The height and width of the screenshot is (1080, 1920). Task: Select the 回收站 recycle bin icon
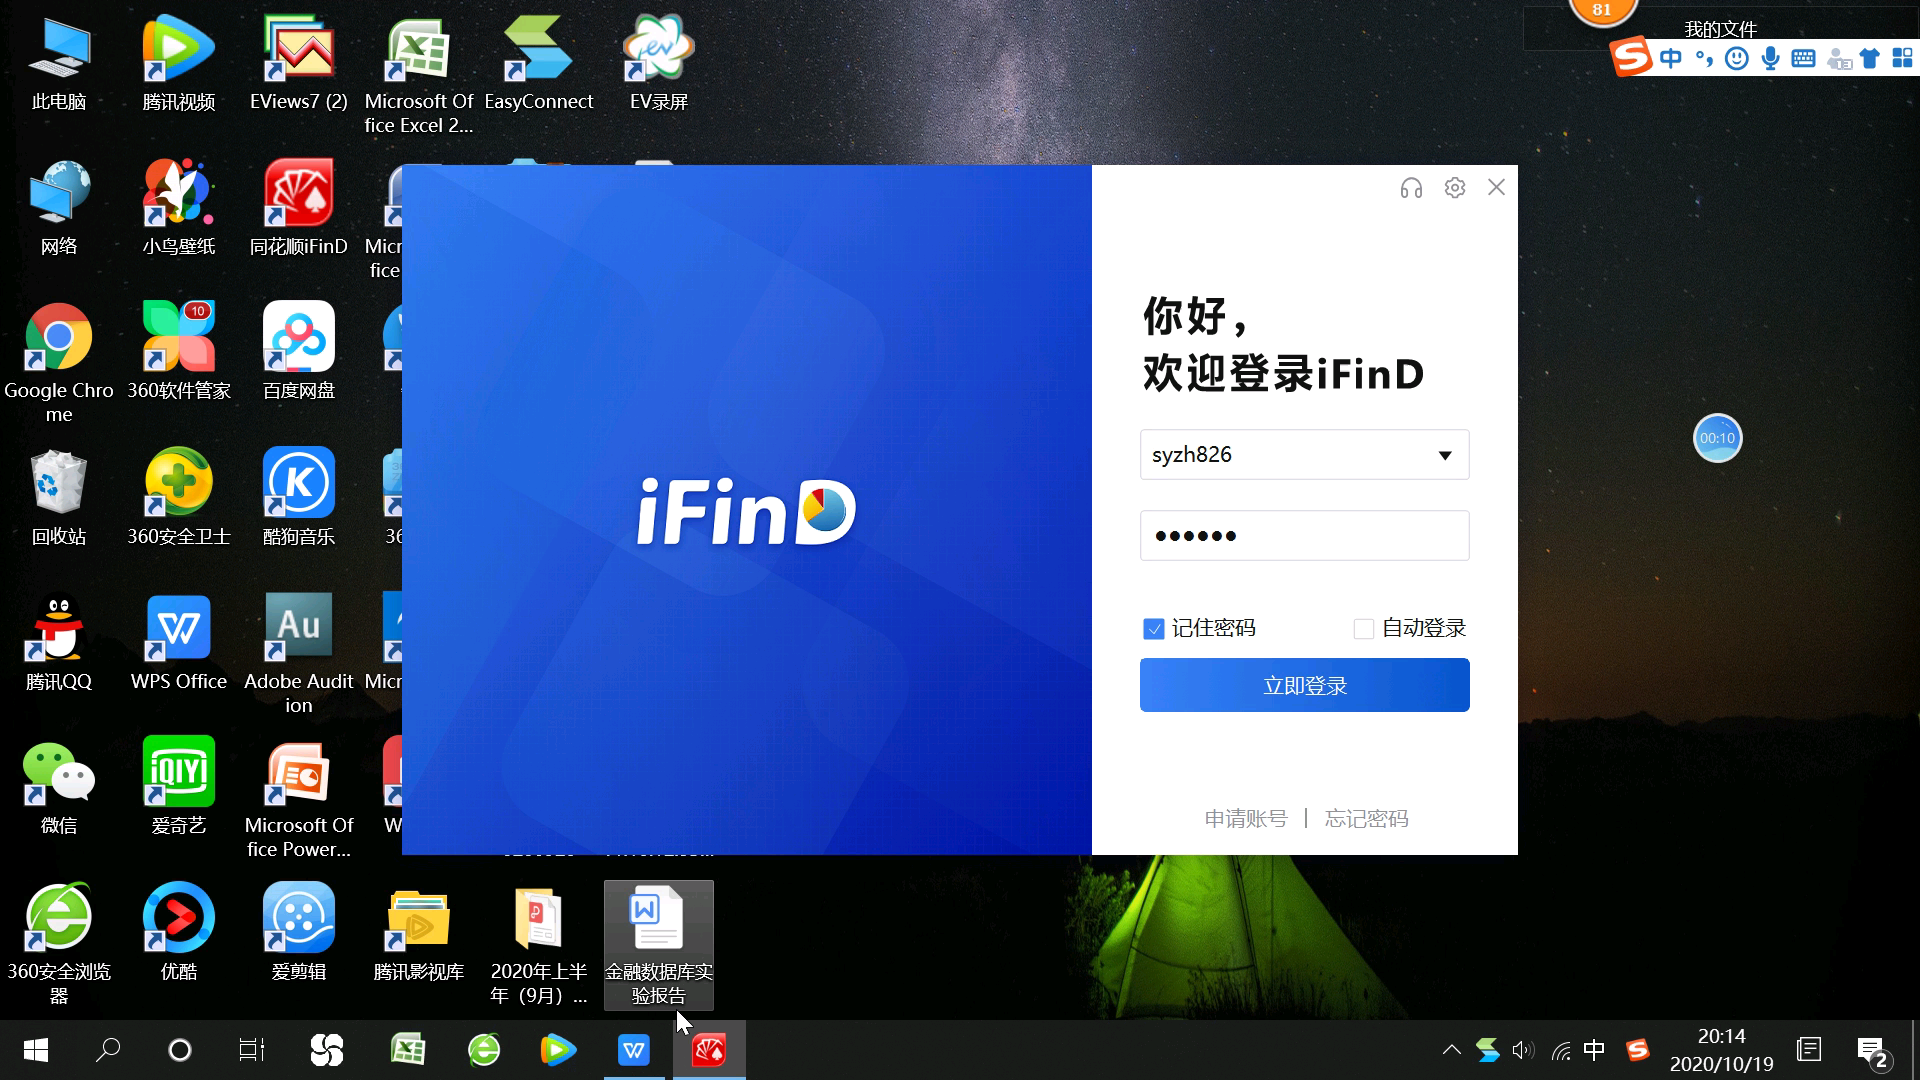tap(59, 497)
